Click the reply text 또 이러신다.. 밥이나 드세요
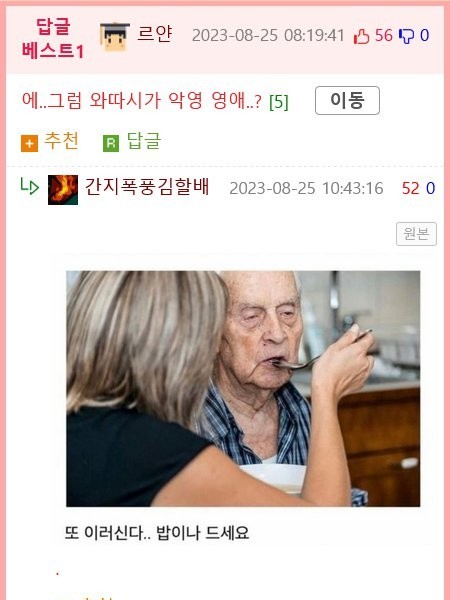The width and height of the screenshot is (450, 600). click(157, 533)
